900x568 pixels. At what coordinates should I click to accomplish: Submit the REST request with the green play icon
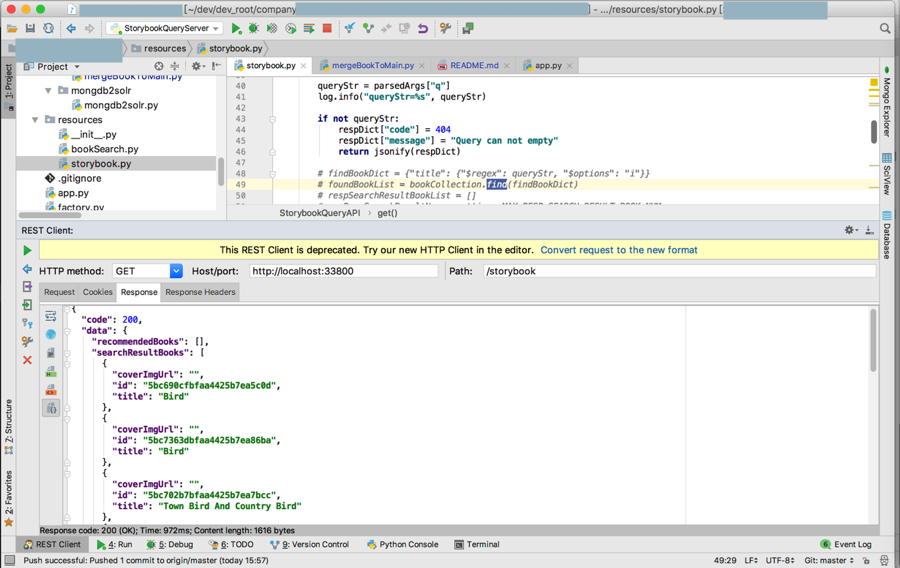pos(27,251)
